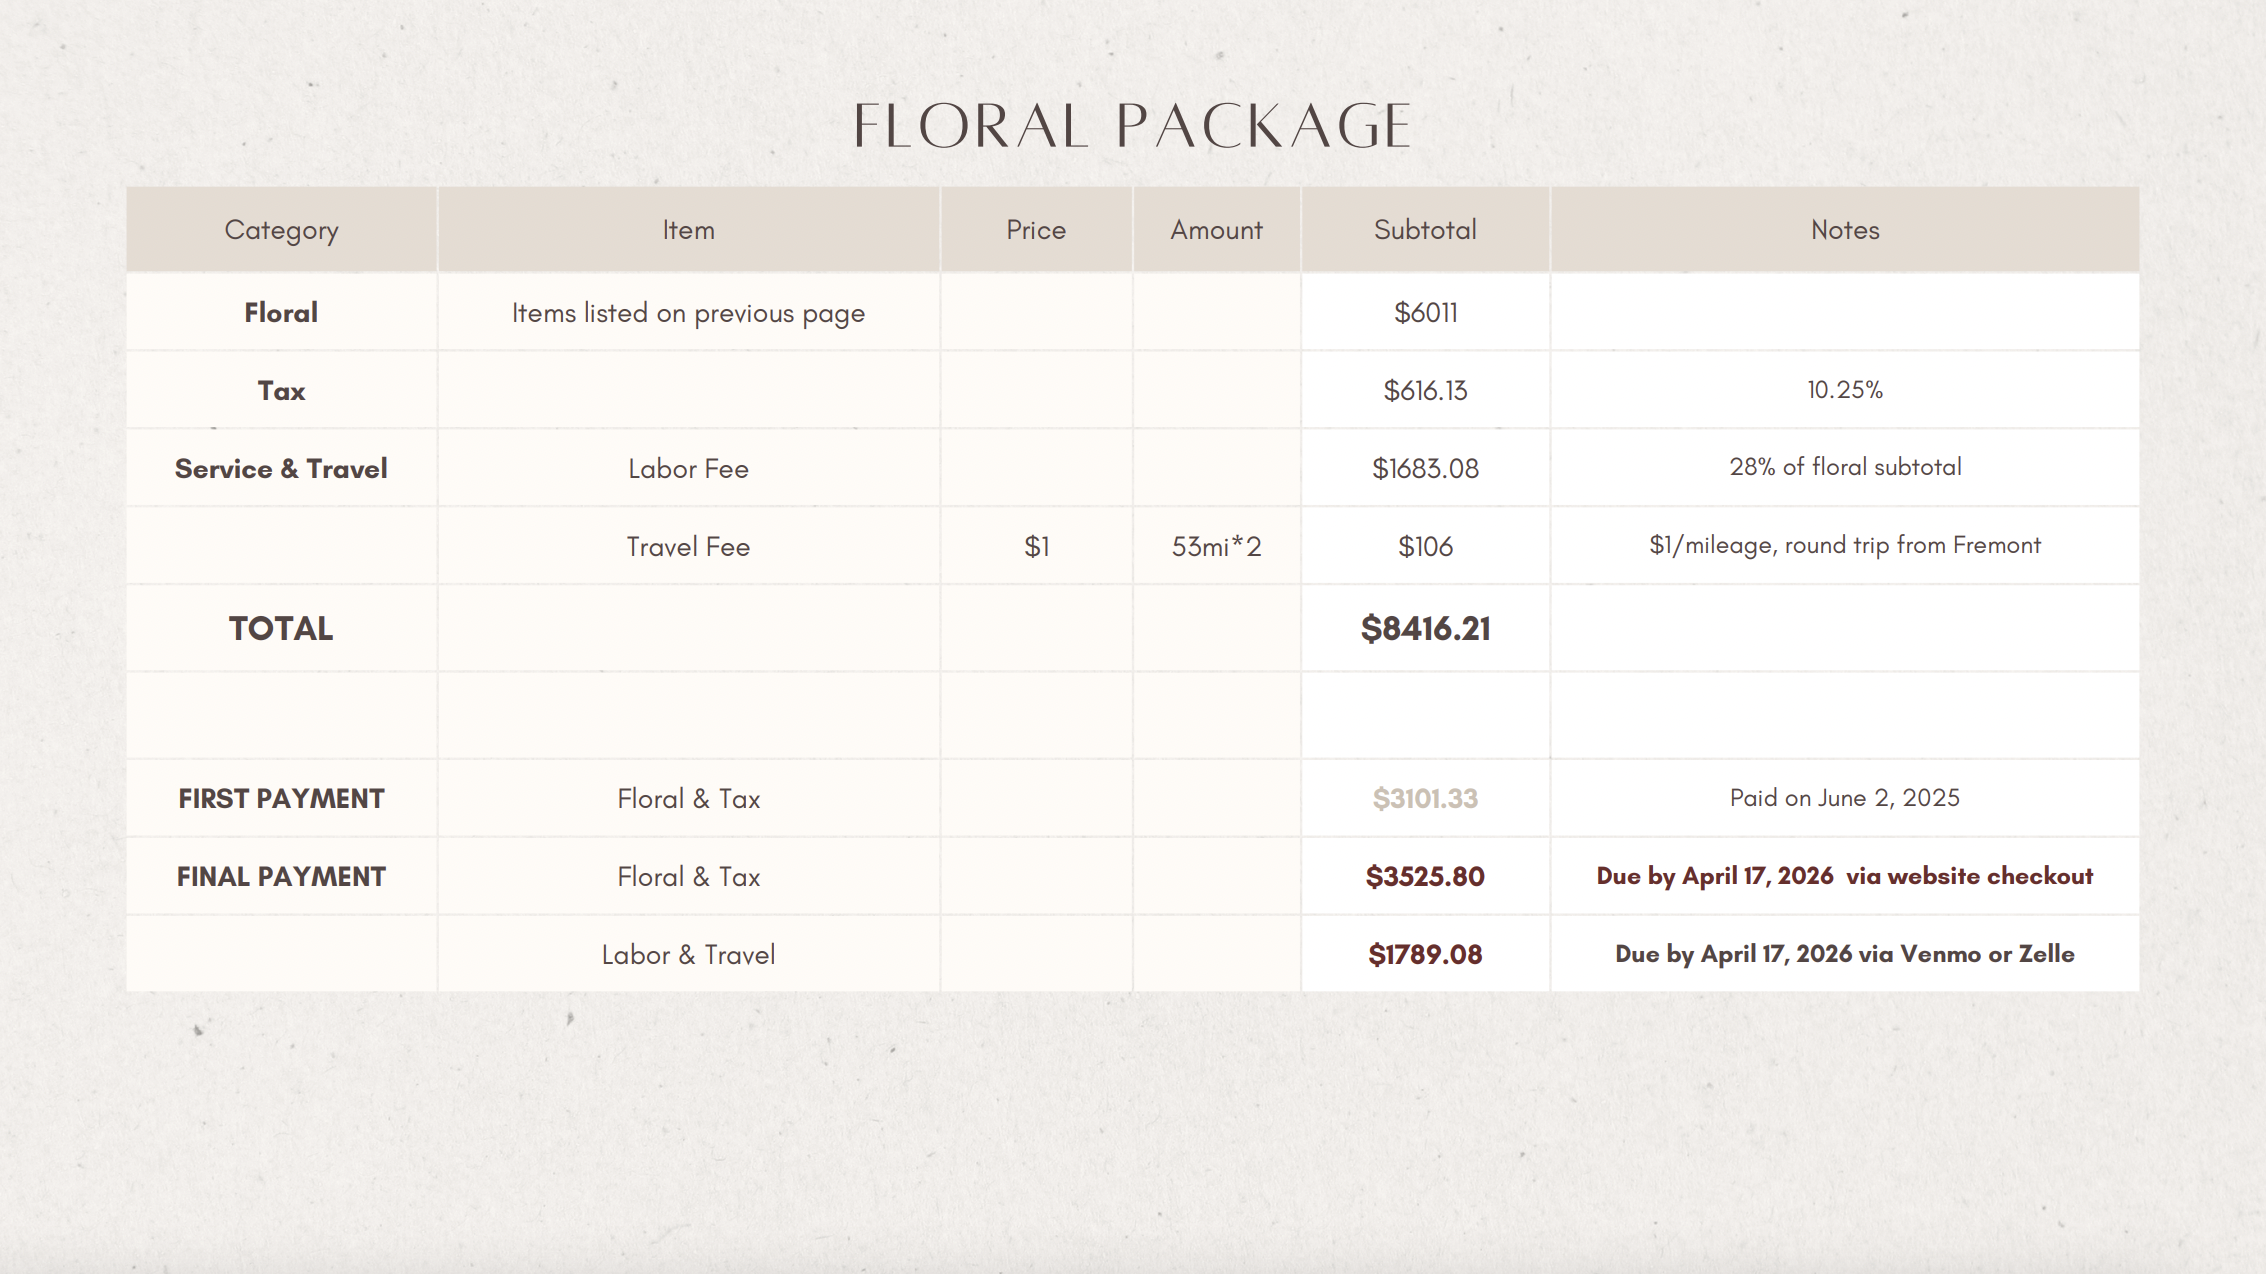Click the 28% of floral subtotal note
The width and height of the screenshot is (2266, 1274).
pyautogui.click(x=1845, y=467)
